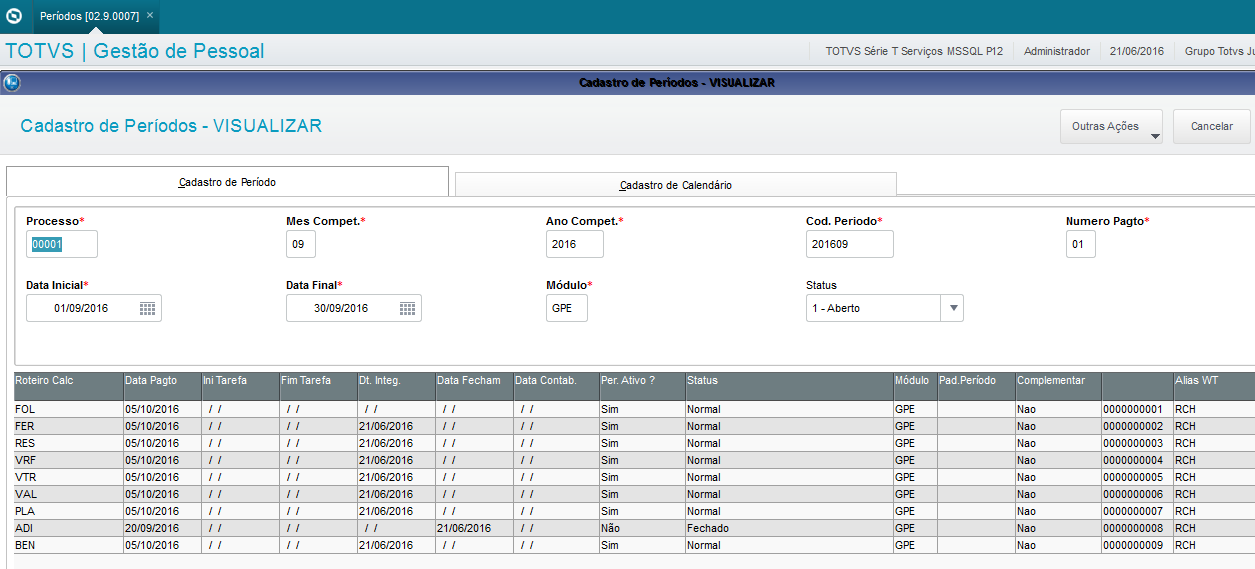Click the Fechado status cell
This screenshot has width=1255, height=569.
[788, 528]
